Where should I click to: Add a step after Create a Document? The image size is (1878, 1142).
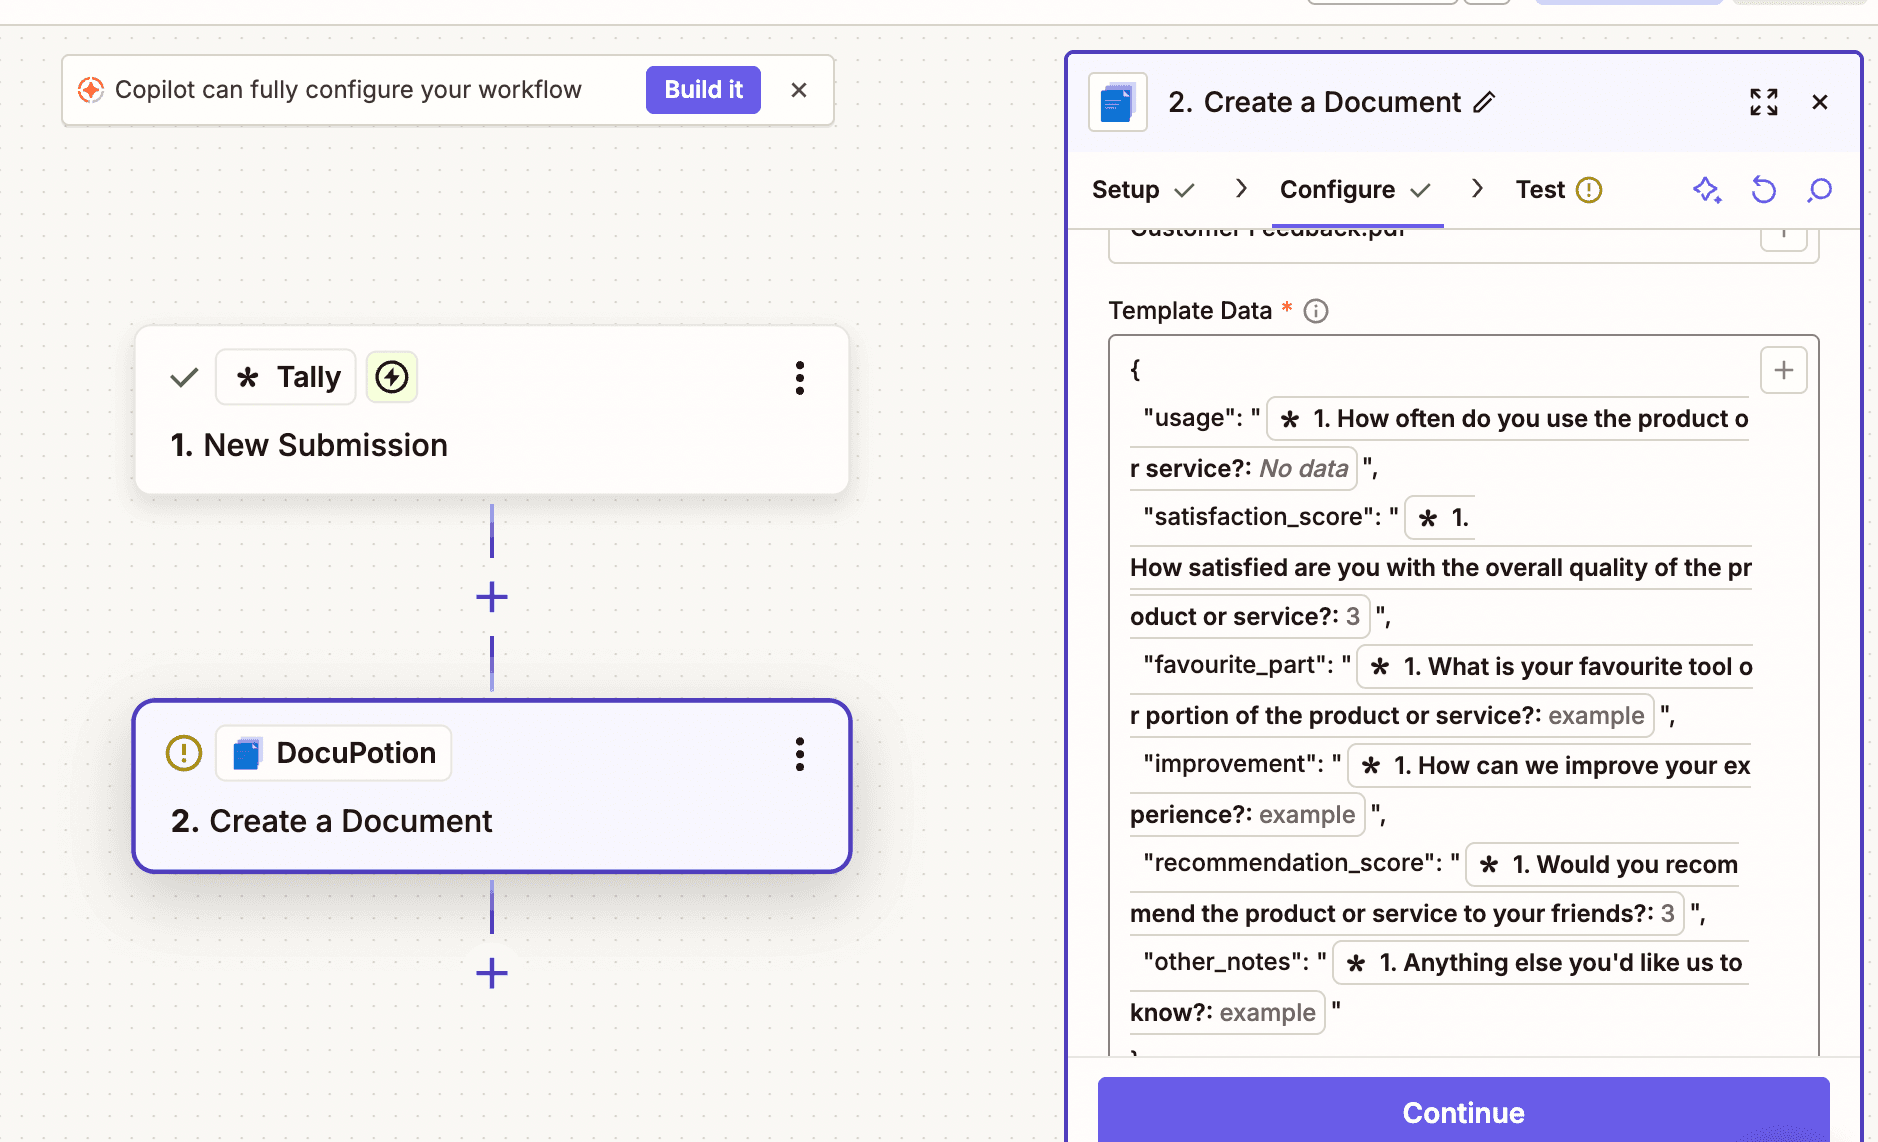pos(492,973)
